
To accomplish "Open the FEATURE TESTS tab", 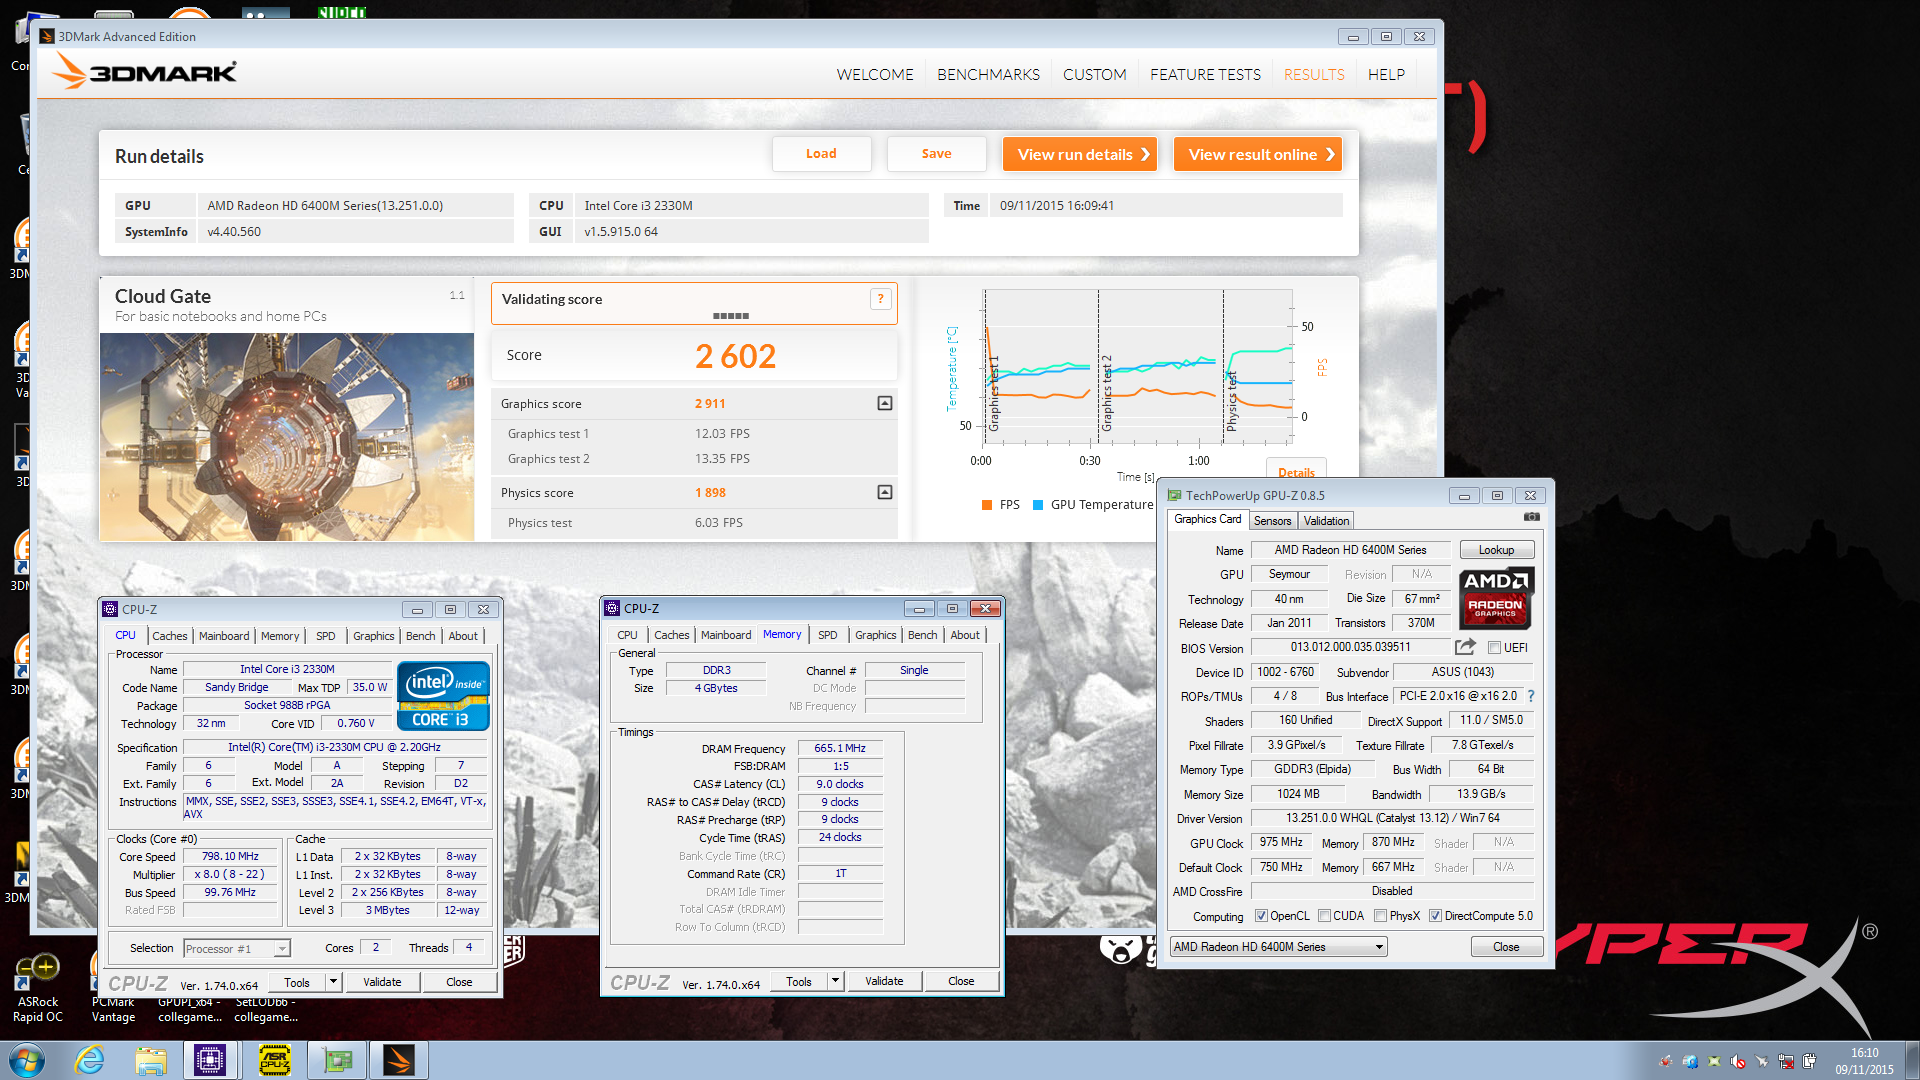I will coord(1205,74).
